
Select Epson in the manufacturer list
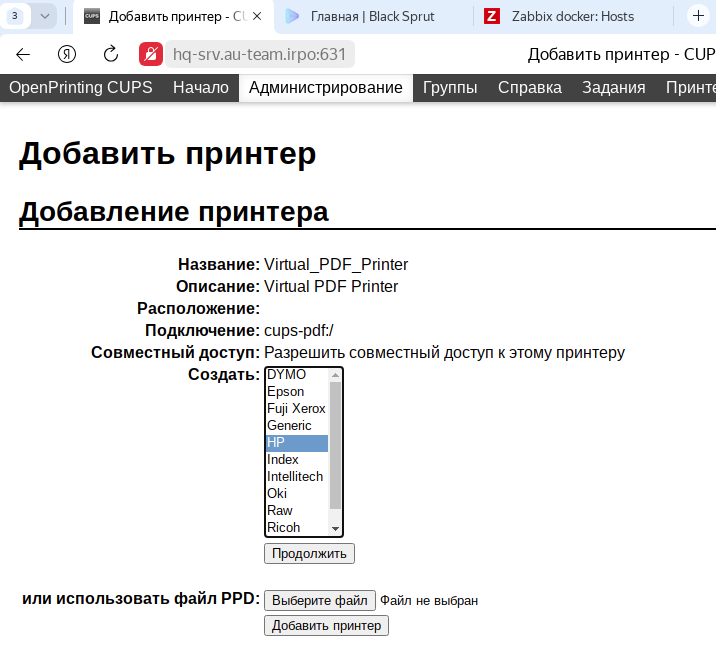click(286, 392)
